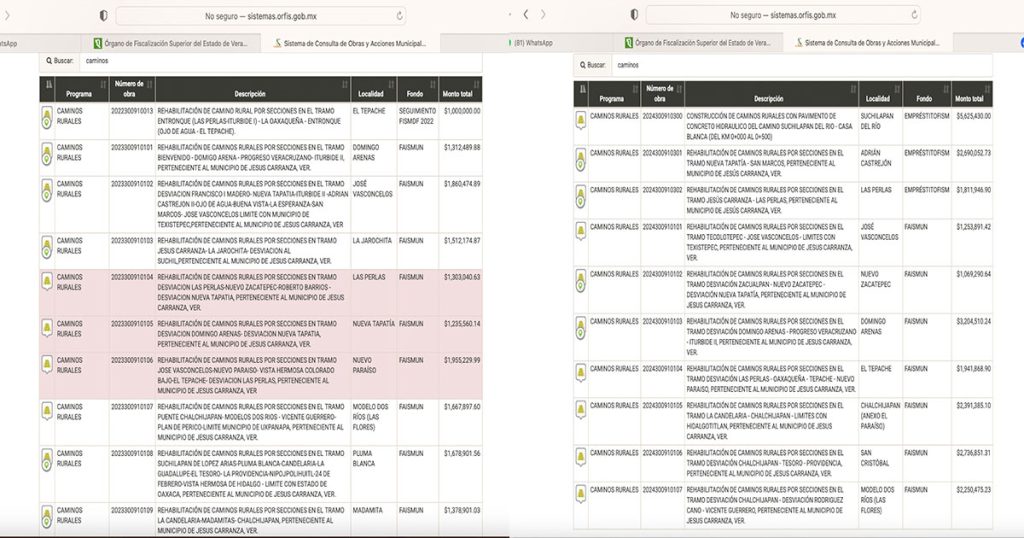The image size is (1024, 538).
Task: Click row icon for obra 2024300910102, right window
Action: [581, 281]
